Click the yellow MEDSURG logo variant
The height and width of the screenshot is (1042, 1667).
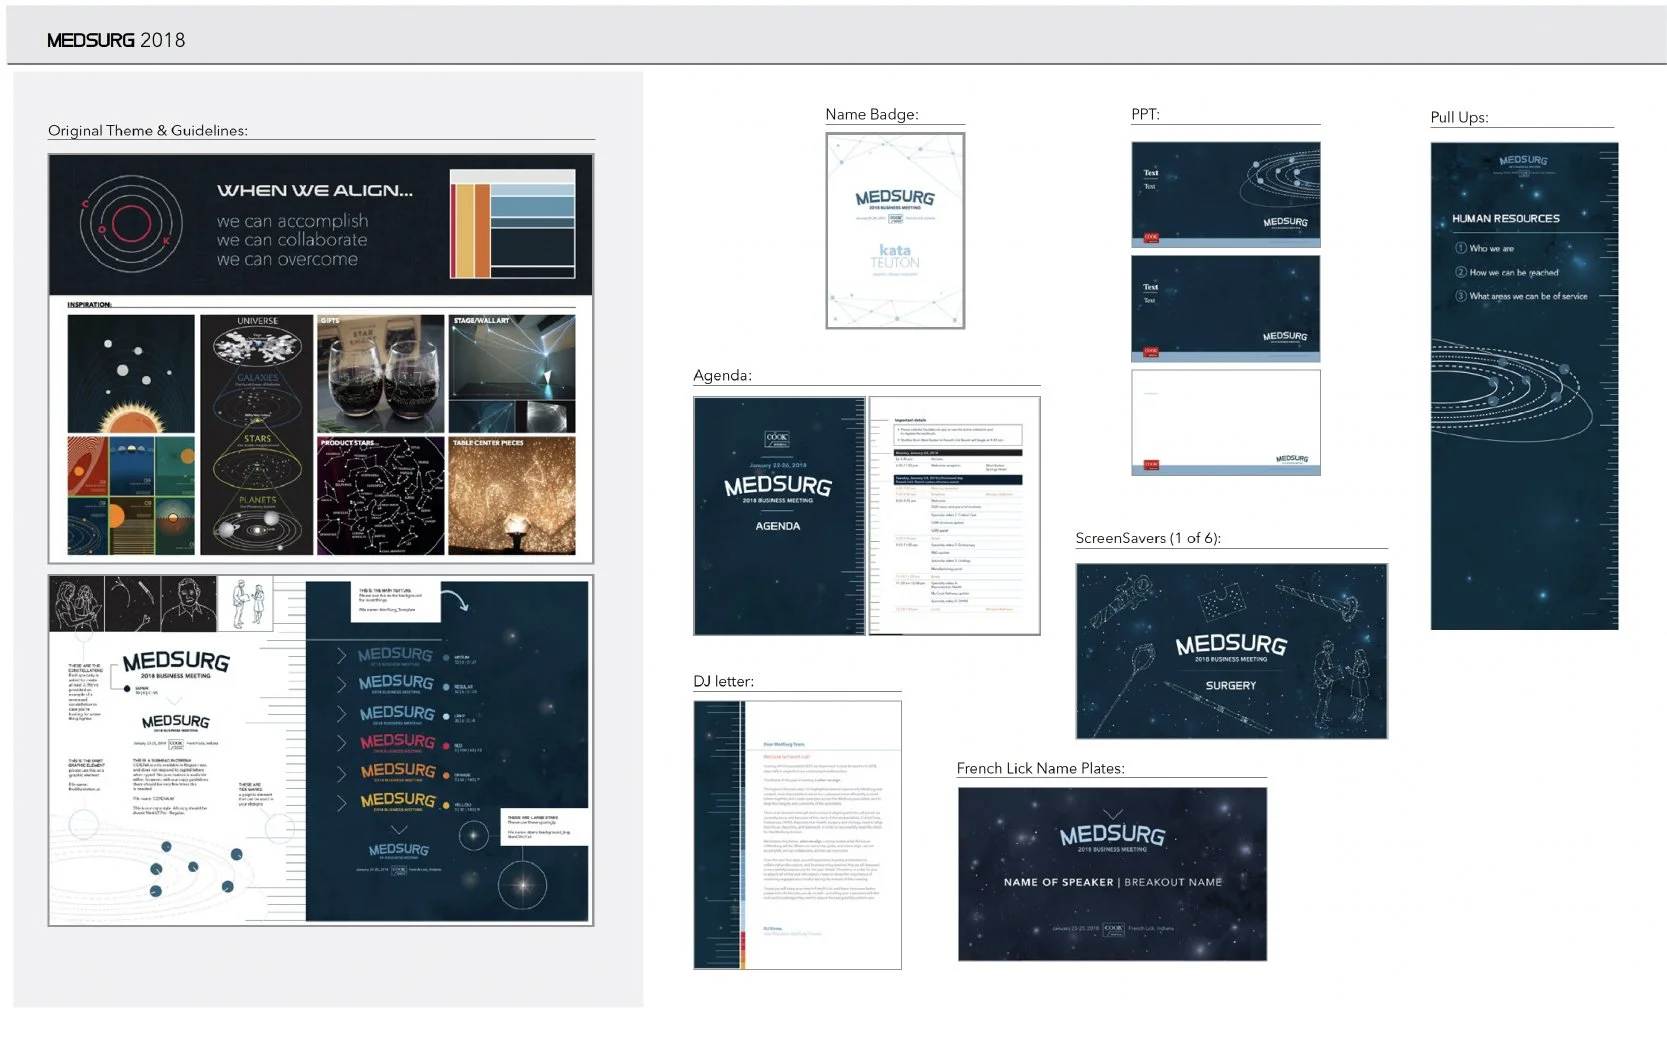398,801
